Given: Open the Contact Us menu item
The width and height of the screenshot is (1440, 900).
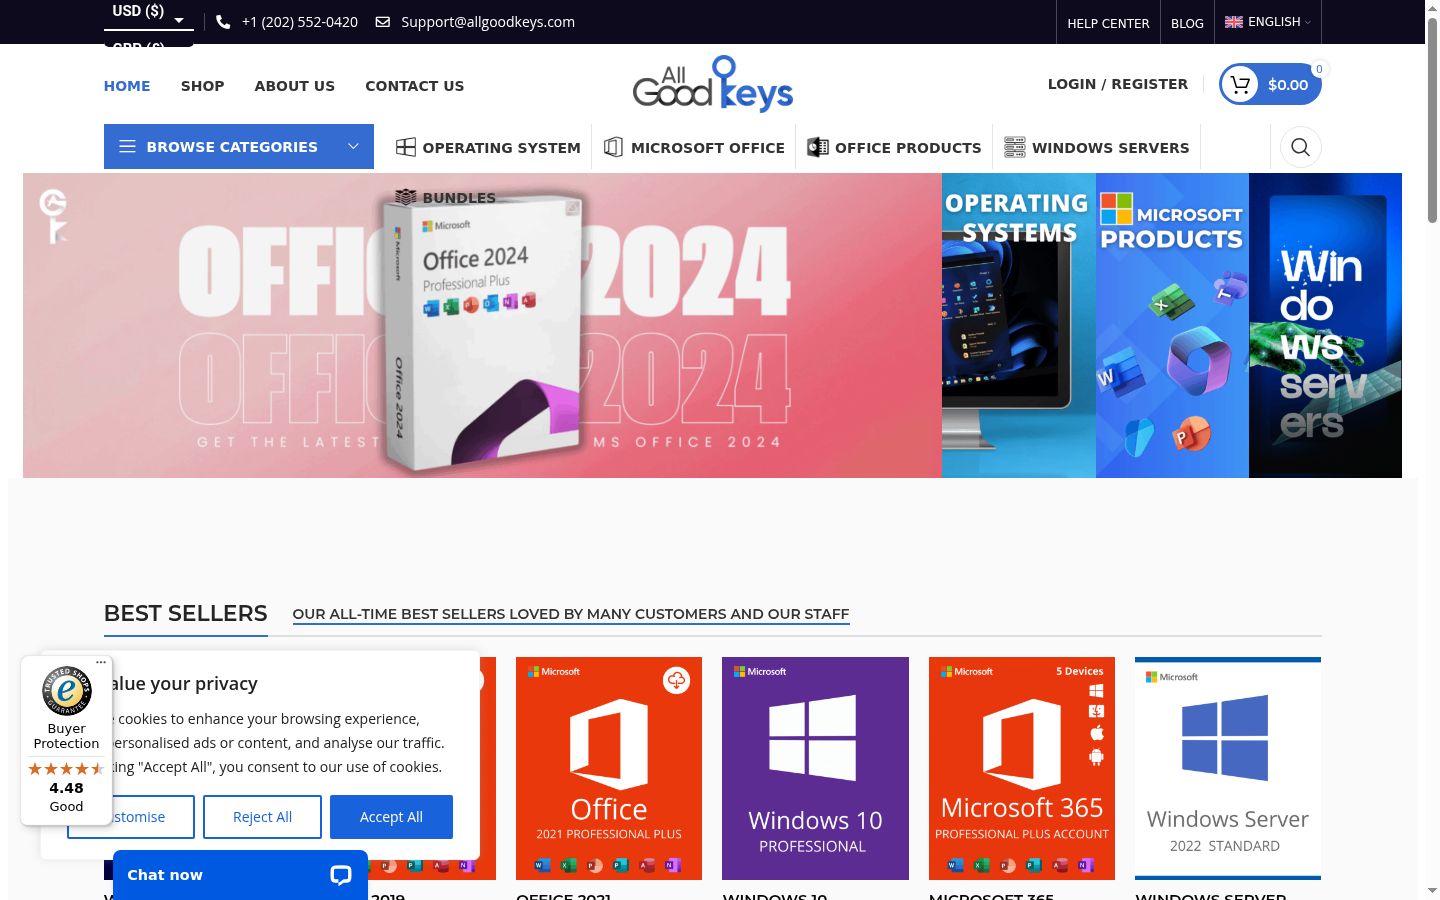Looking at the screenshot, I should 415,86.
